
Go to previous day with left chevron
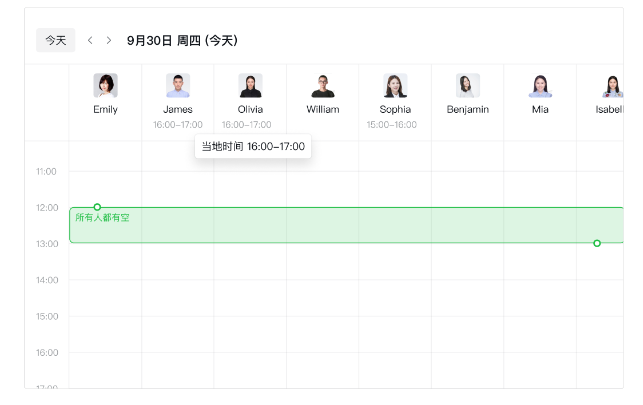point(90,40)
